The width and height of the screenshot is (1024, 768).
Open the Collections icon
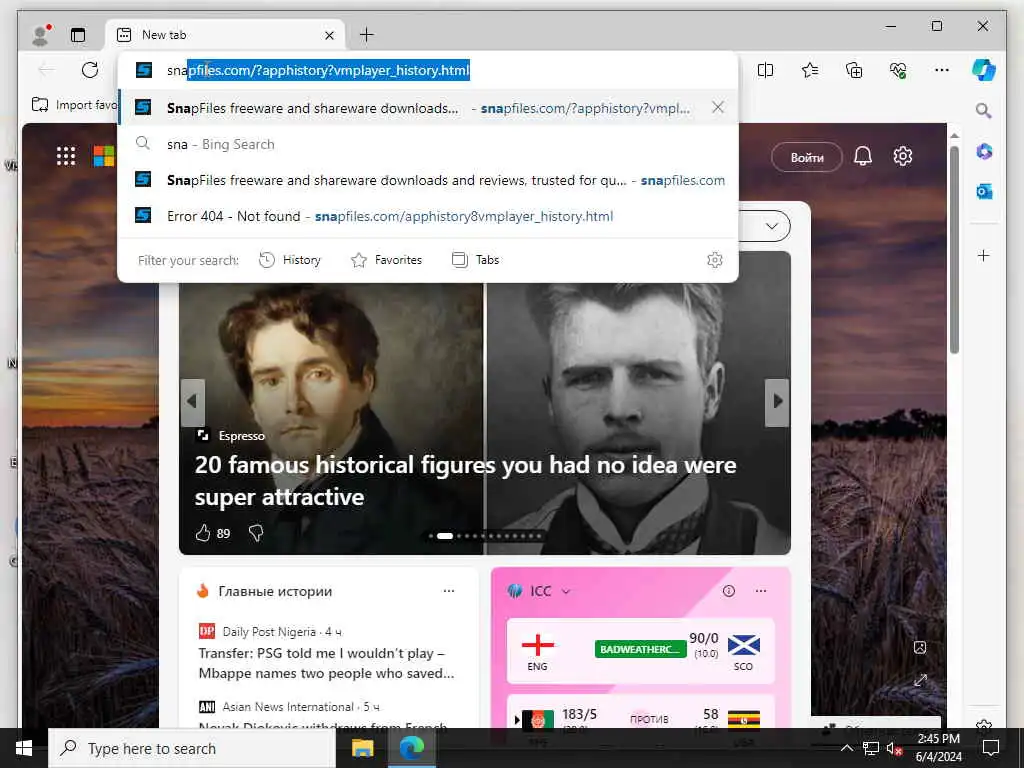click(854, 70)
